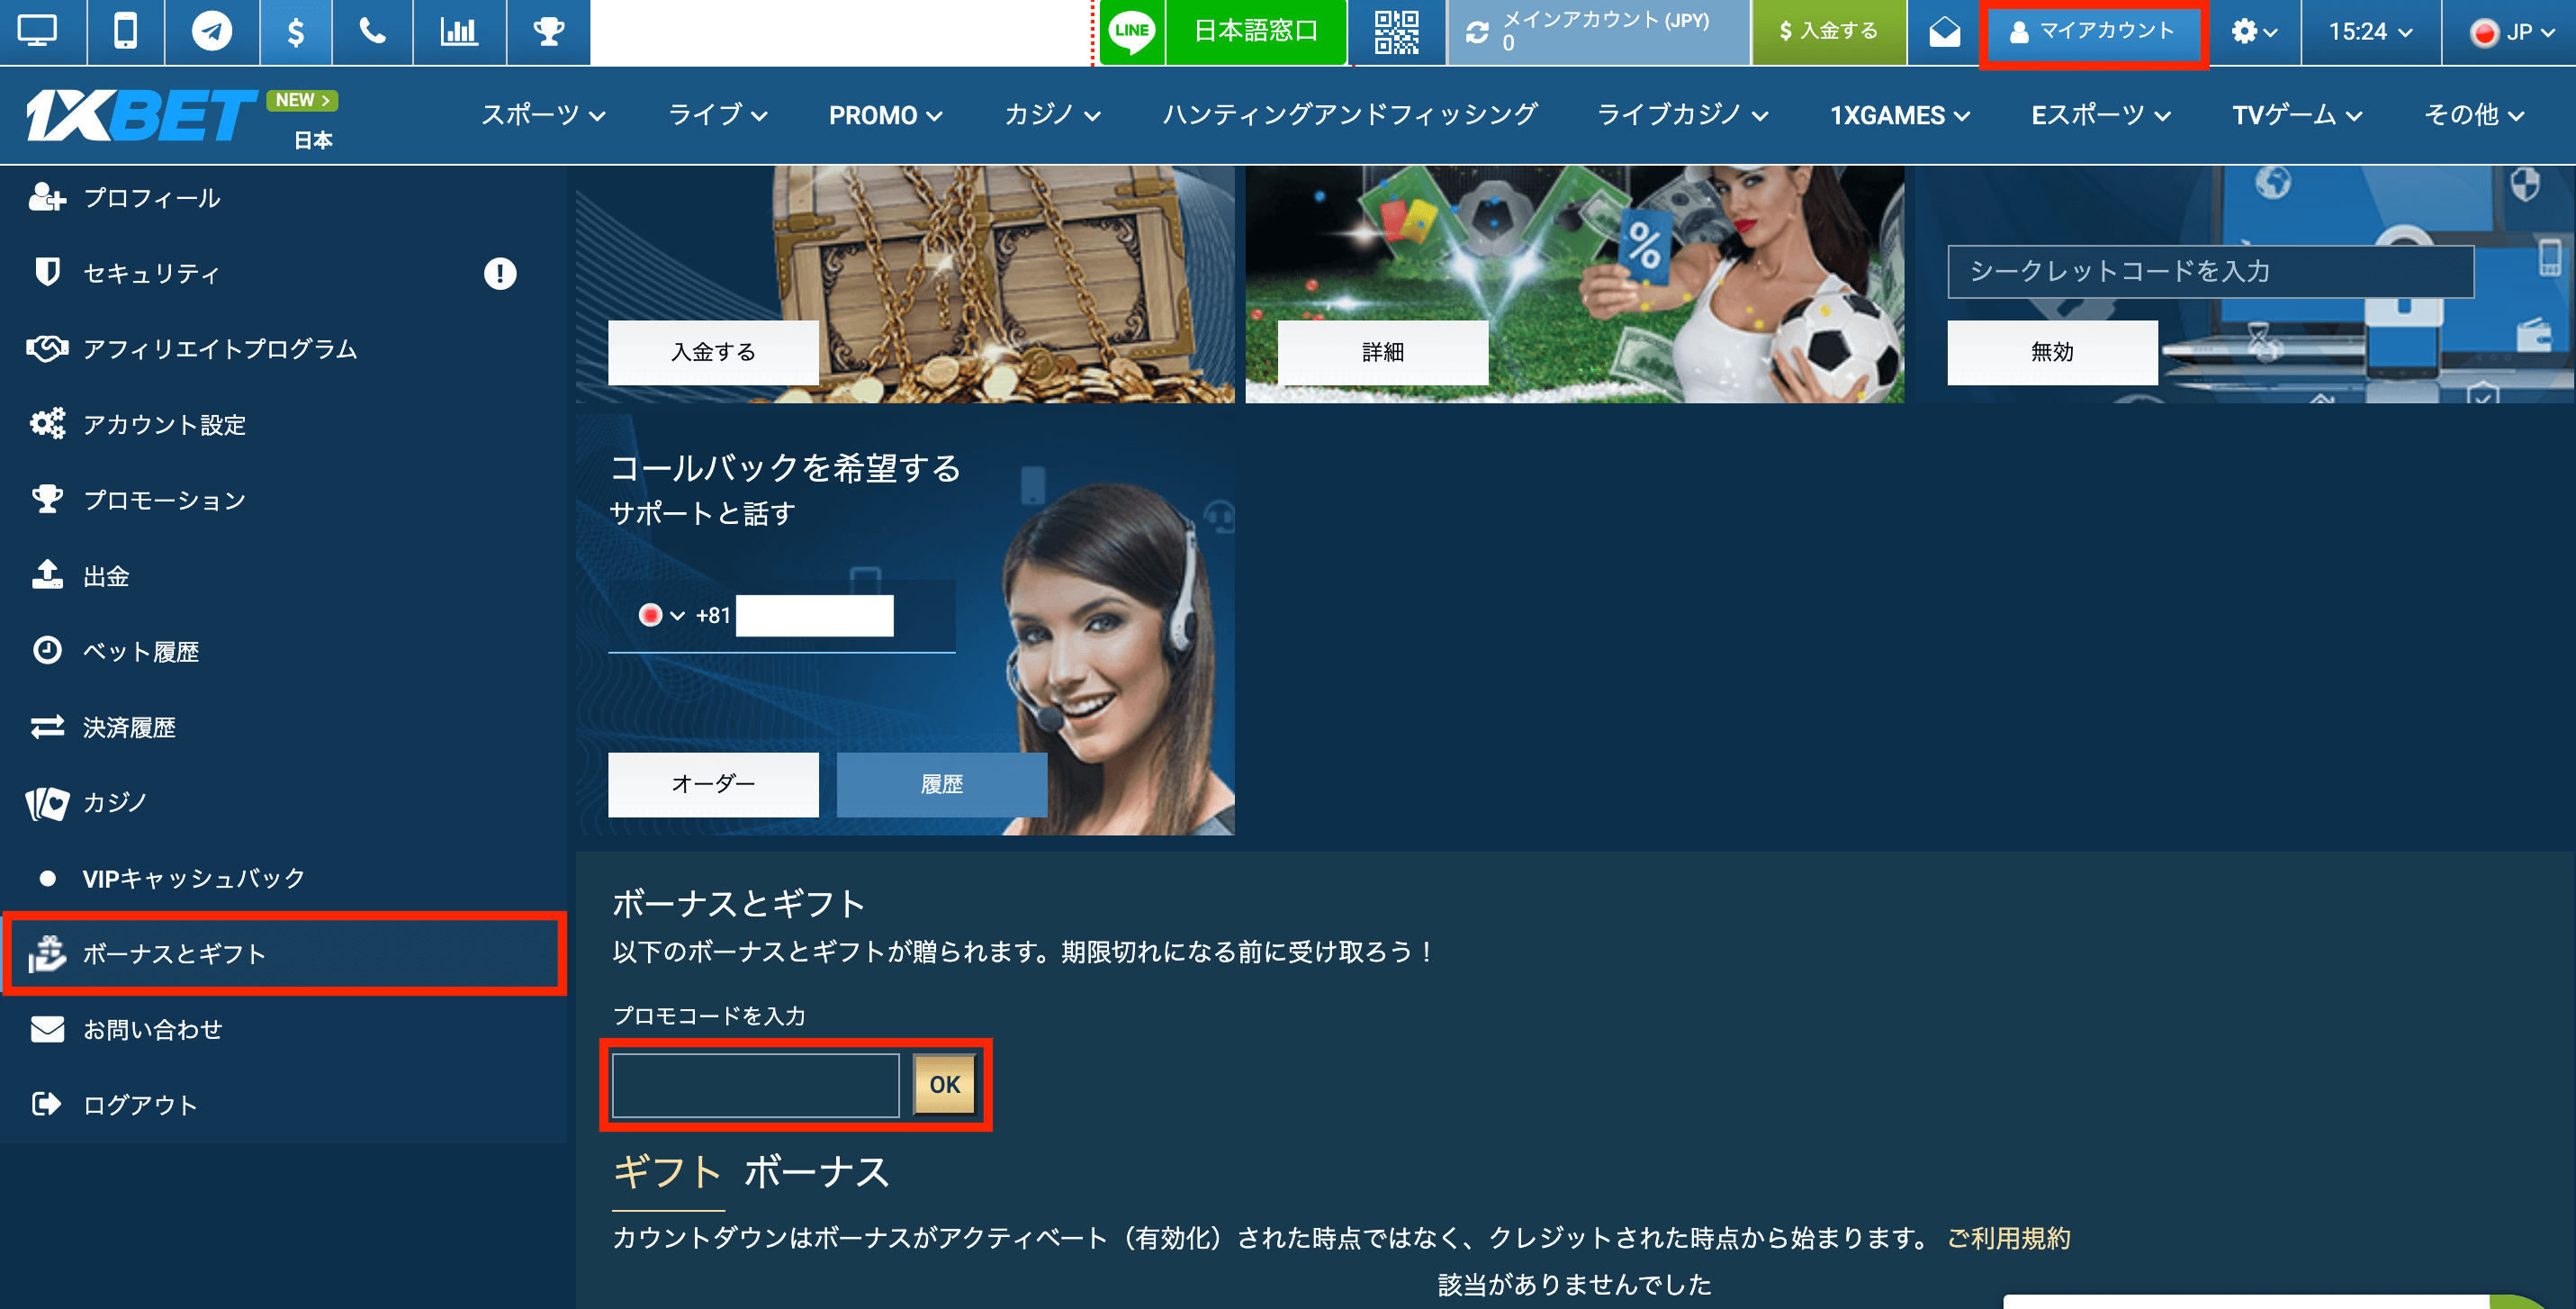Click the ボーナスとギフト gift hand icon

46,954
